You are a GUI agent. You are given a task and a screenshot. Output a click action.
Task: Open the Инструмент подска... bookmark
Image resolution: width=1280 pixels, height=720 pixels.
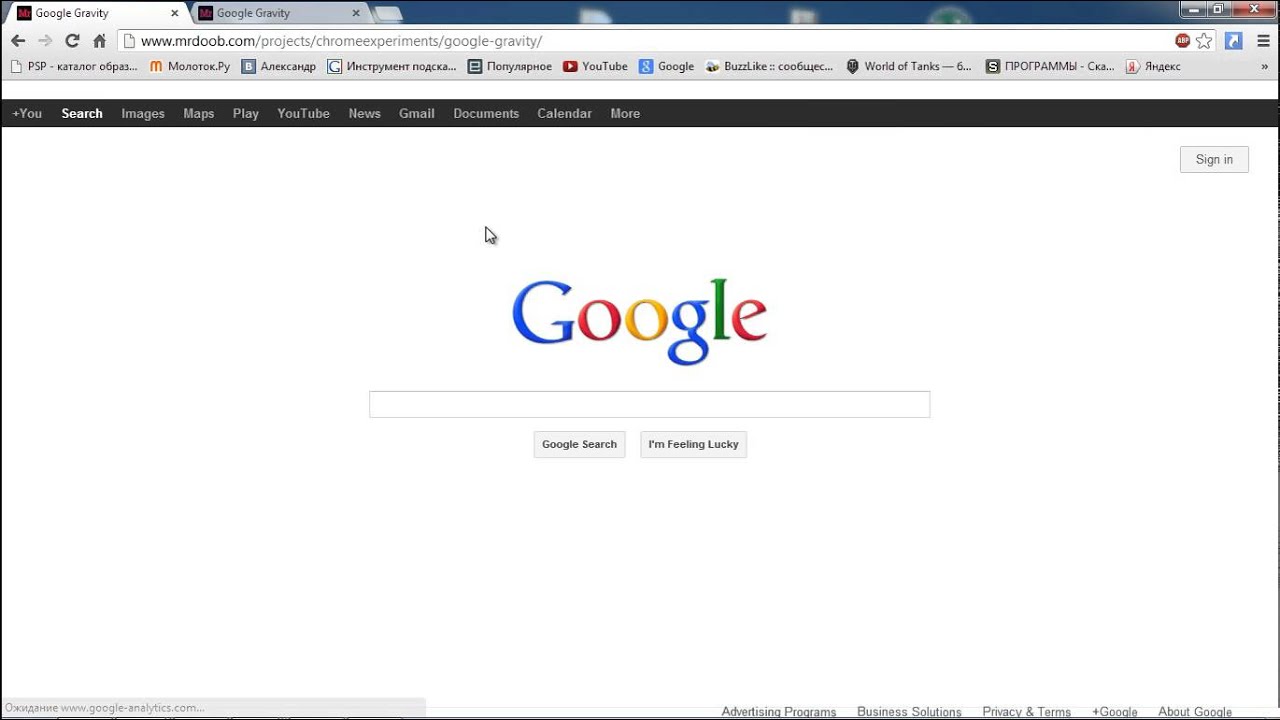[x=392, y=66]
